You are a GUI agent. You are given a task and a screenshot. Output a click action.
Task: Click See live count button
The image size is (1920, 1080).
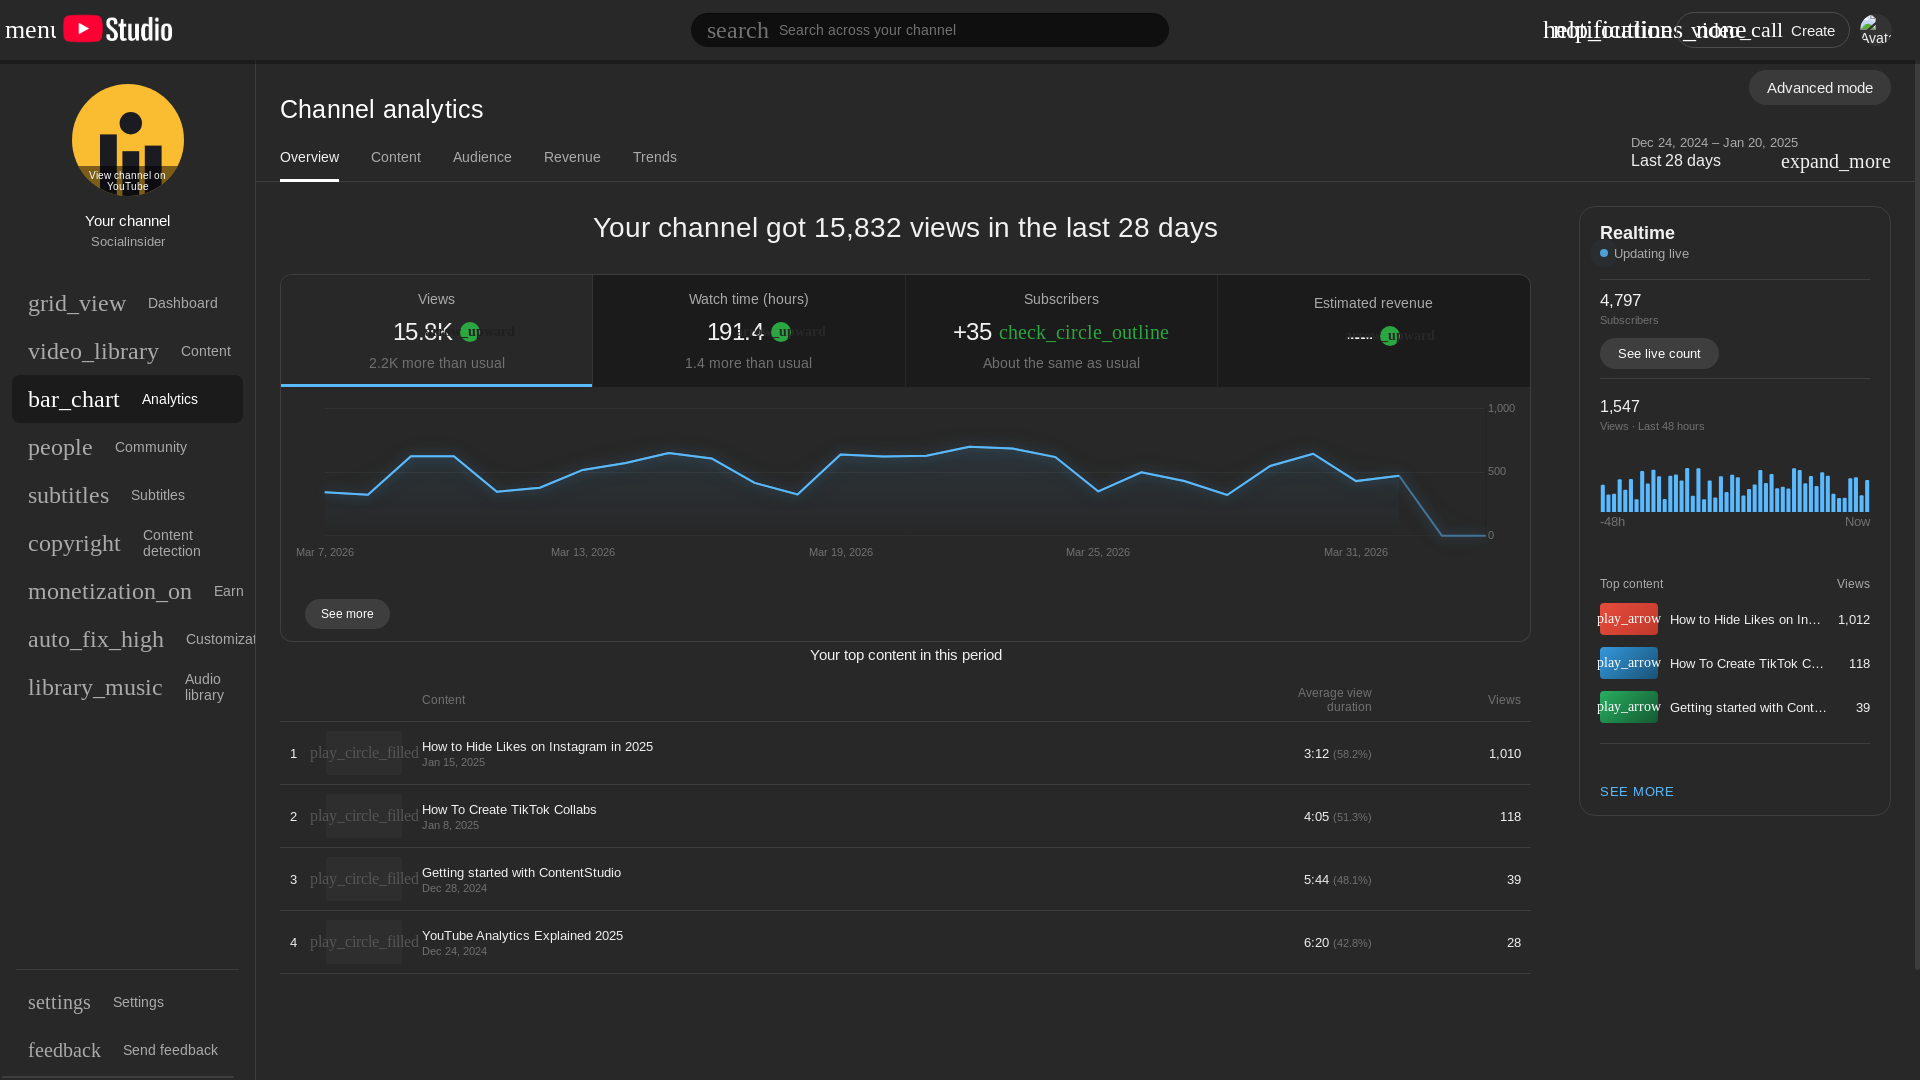pos(1659,354)
